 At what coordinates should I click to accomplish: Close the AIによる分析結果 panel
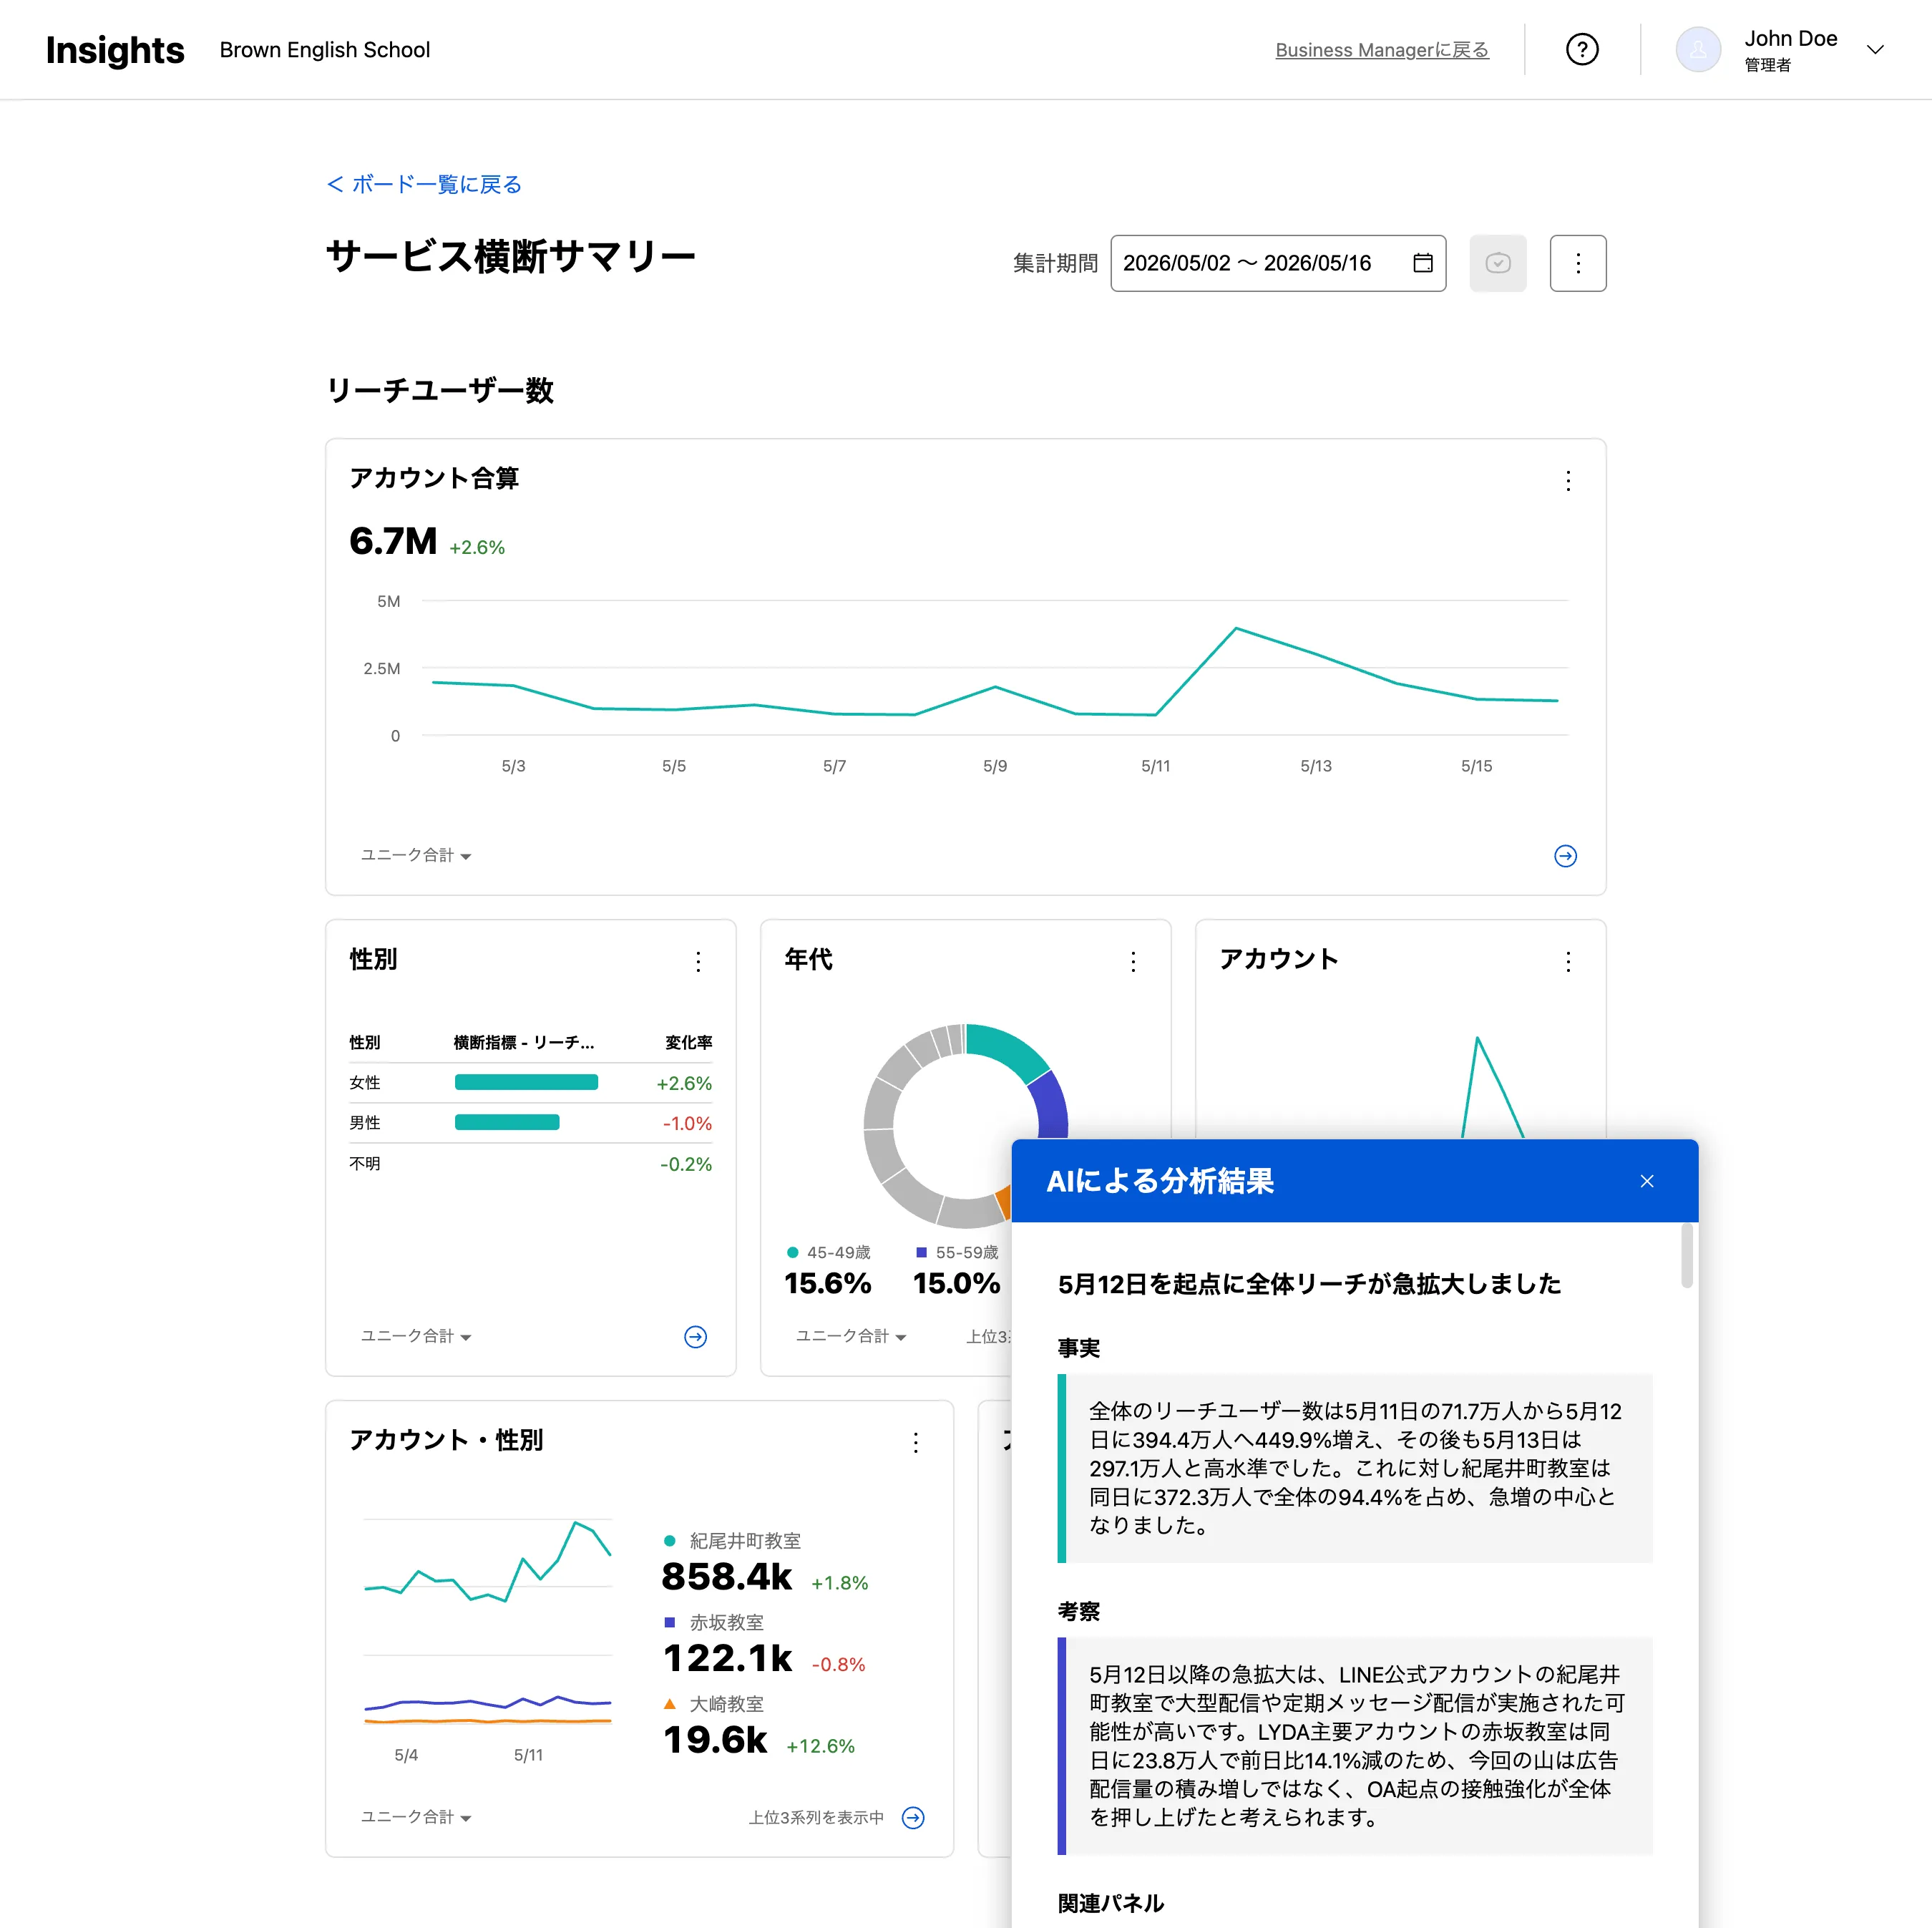click(1647, 1181)
